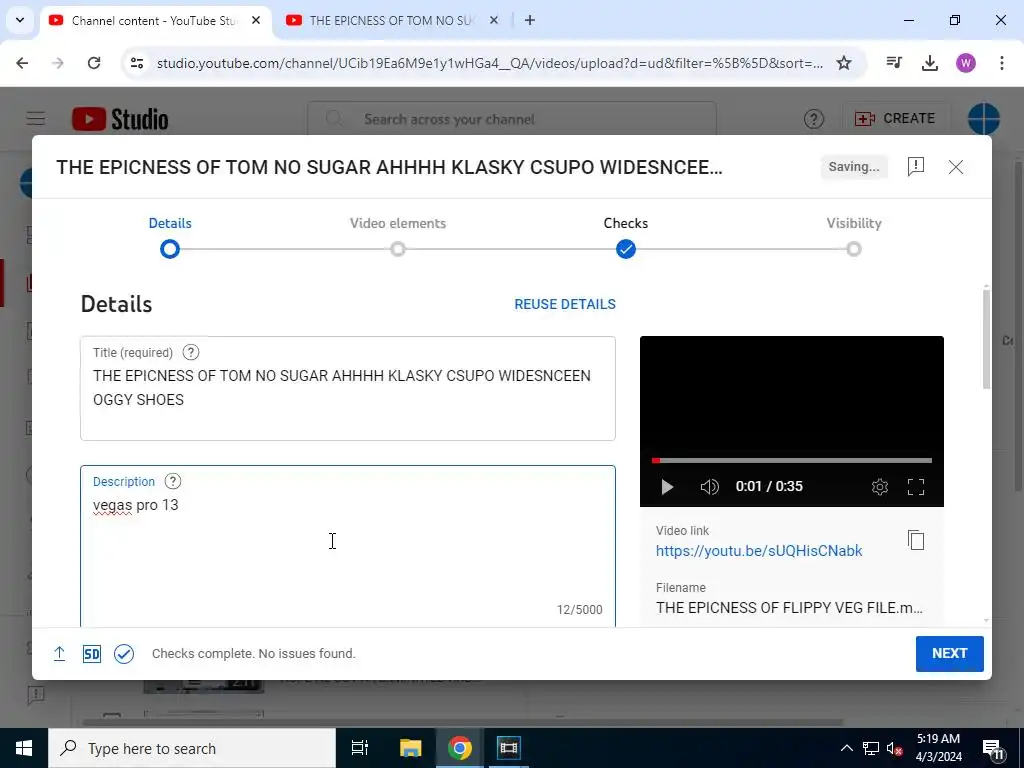Viewport: 1024px width, 768px height.
Task: Click REUSE DETAILS
Action: click(x=565, y=304)
